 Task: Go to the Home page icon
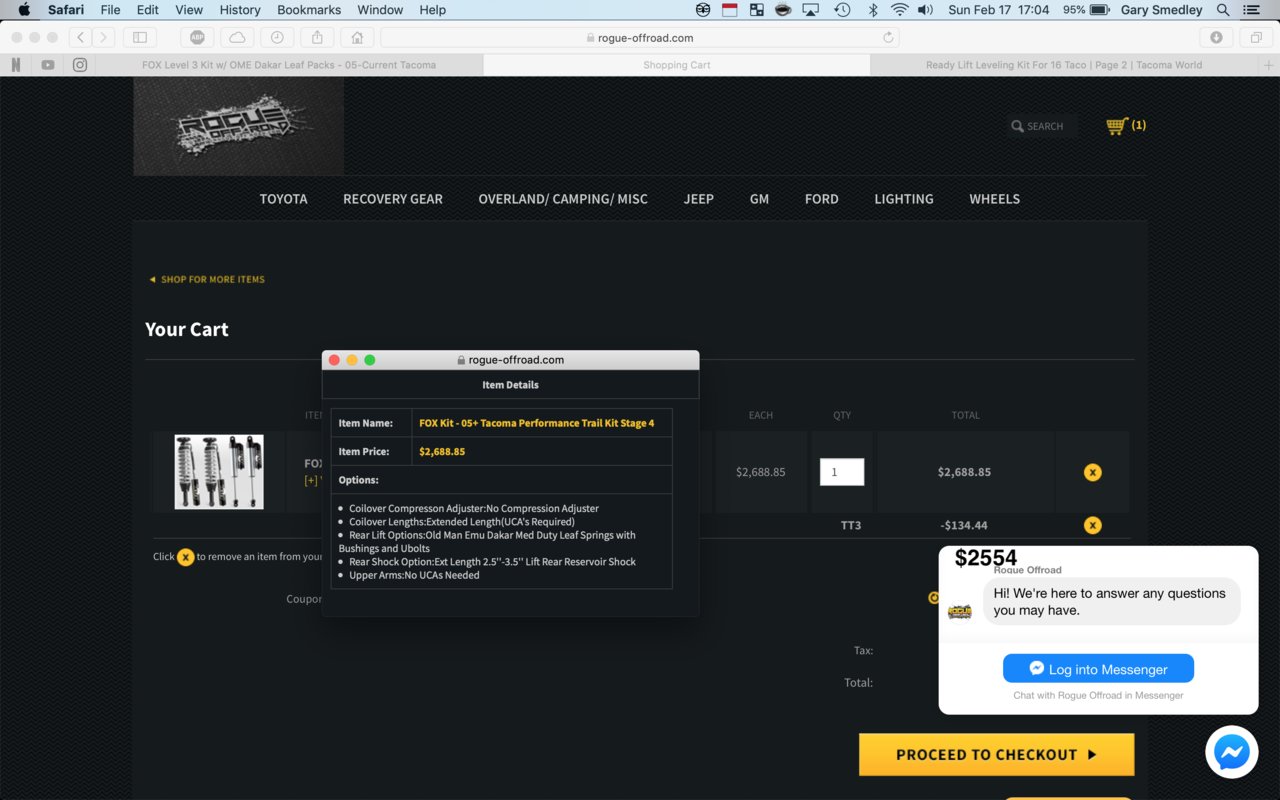coord(357,37)
